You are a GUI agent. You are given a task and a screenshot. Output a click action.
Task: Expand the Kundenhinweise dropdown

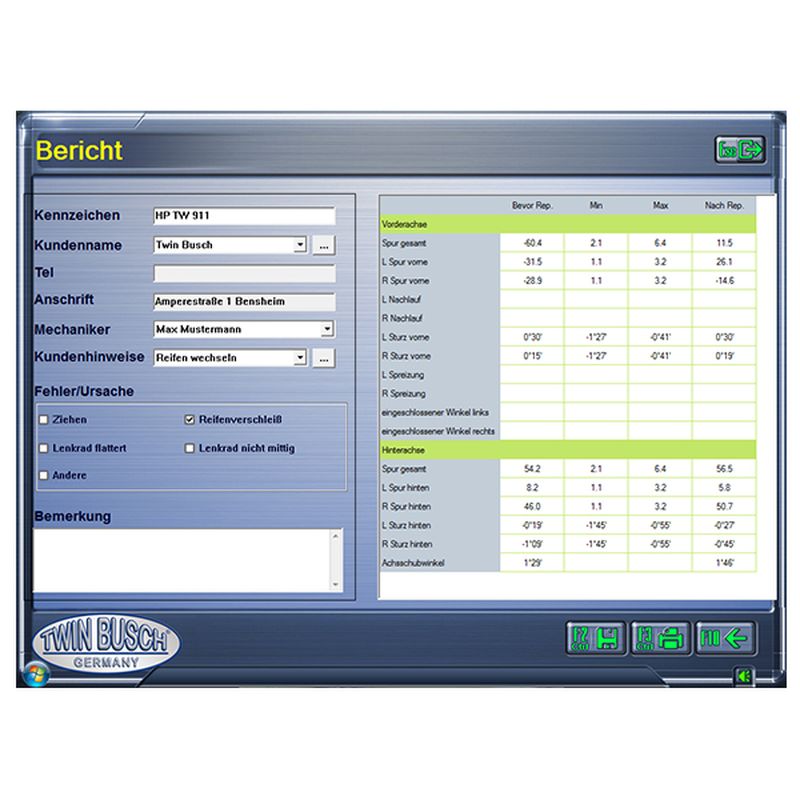click(x=300, y=358)
